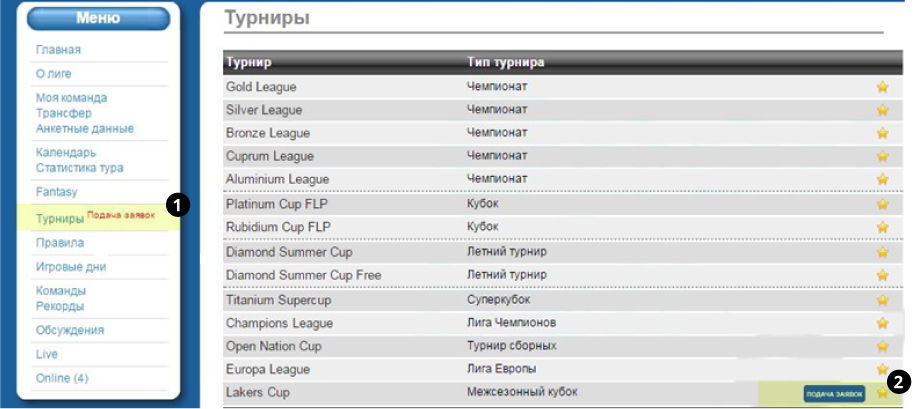Screen dimensions: 922x409
Task: Click the star beside Silver League
Action: 882,110
